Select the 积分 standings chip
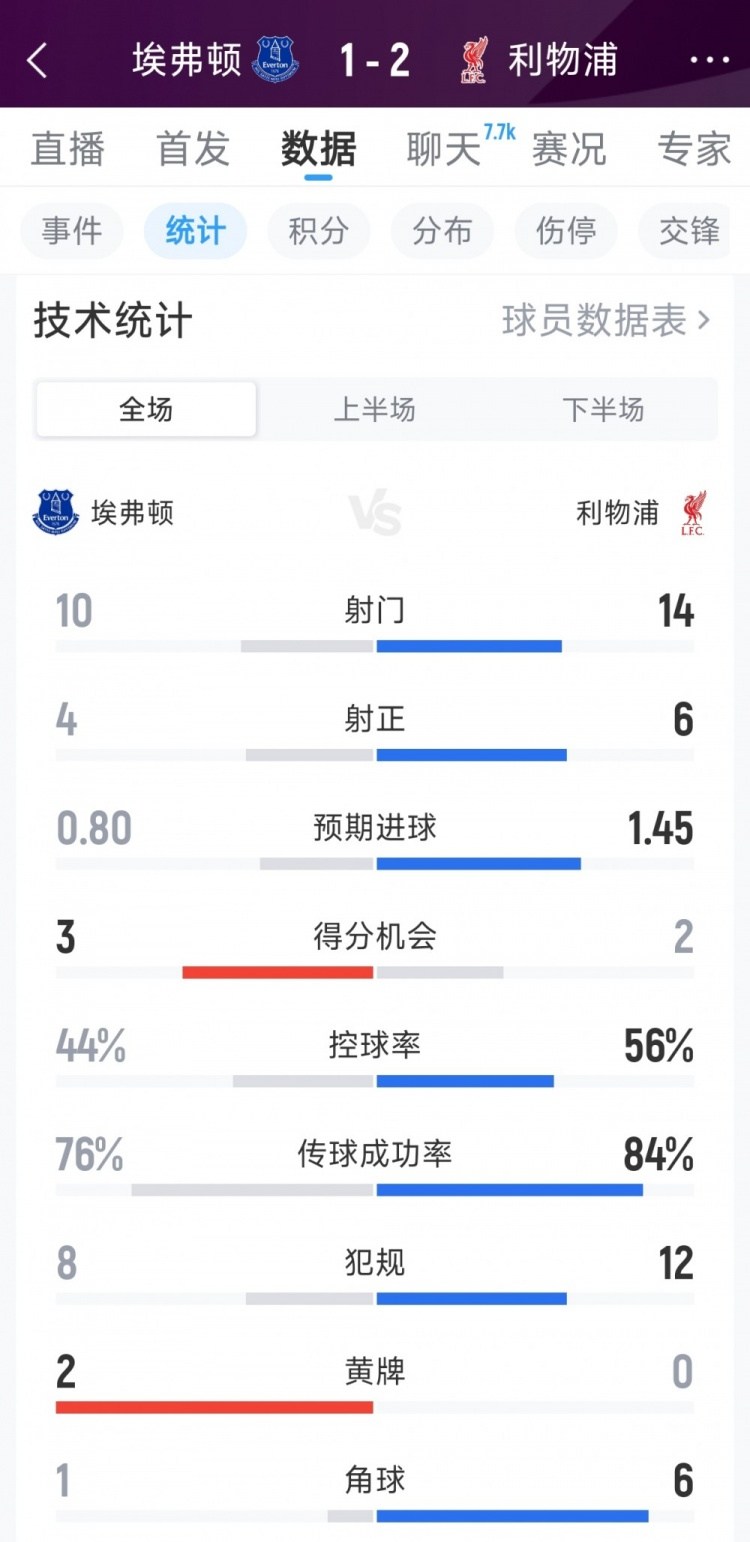This screenshot has height=1542, width=750. 319,231
